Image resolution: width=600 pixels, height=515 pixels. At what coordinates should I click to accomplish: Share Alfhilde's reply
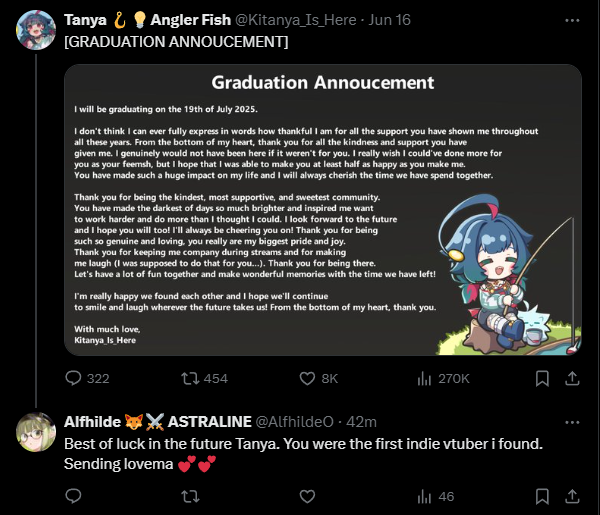pos(572,496)
